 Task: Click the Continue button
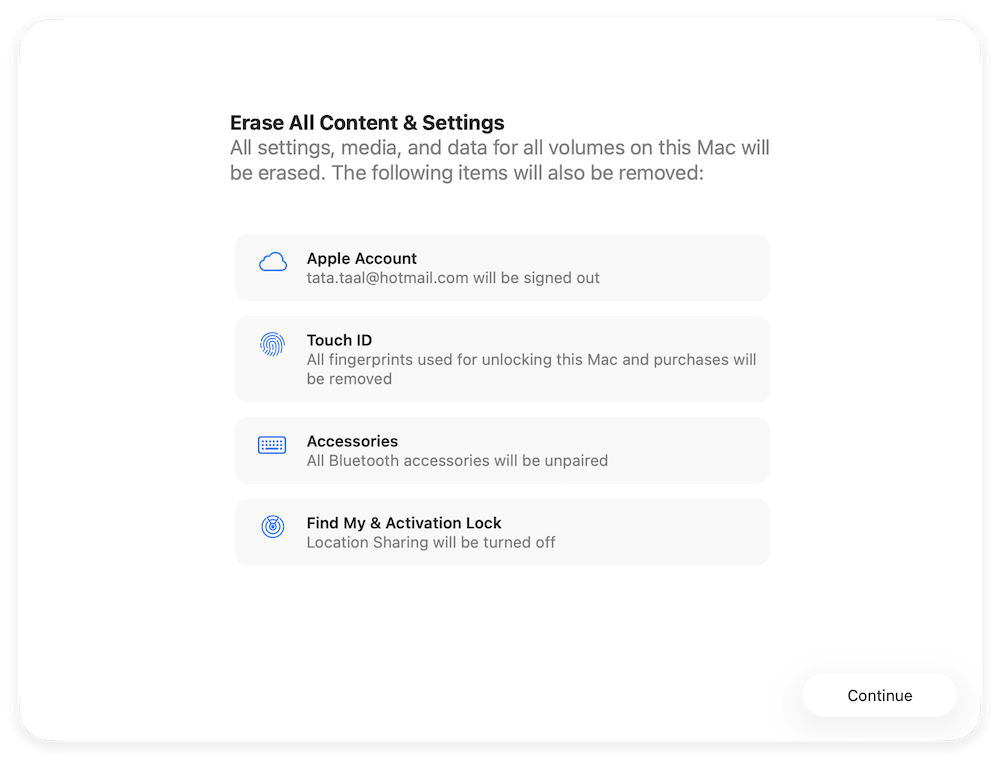(x=879, y=695)
